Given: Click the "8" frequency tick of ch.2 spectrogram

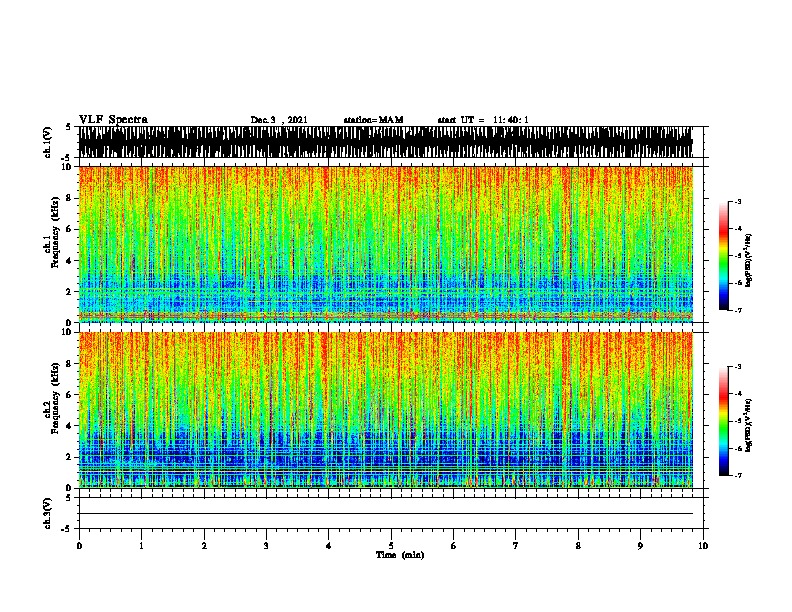Looking at the screenshot, I should pos(70,363).
